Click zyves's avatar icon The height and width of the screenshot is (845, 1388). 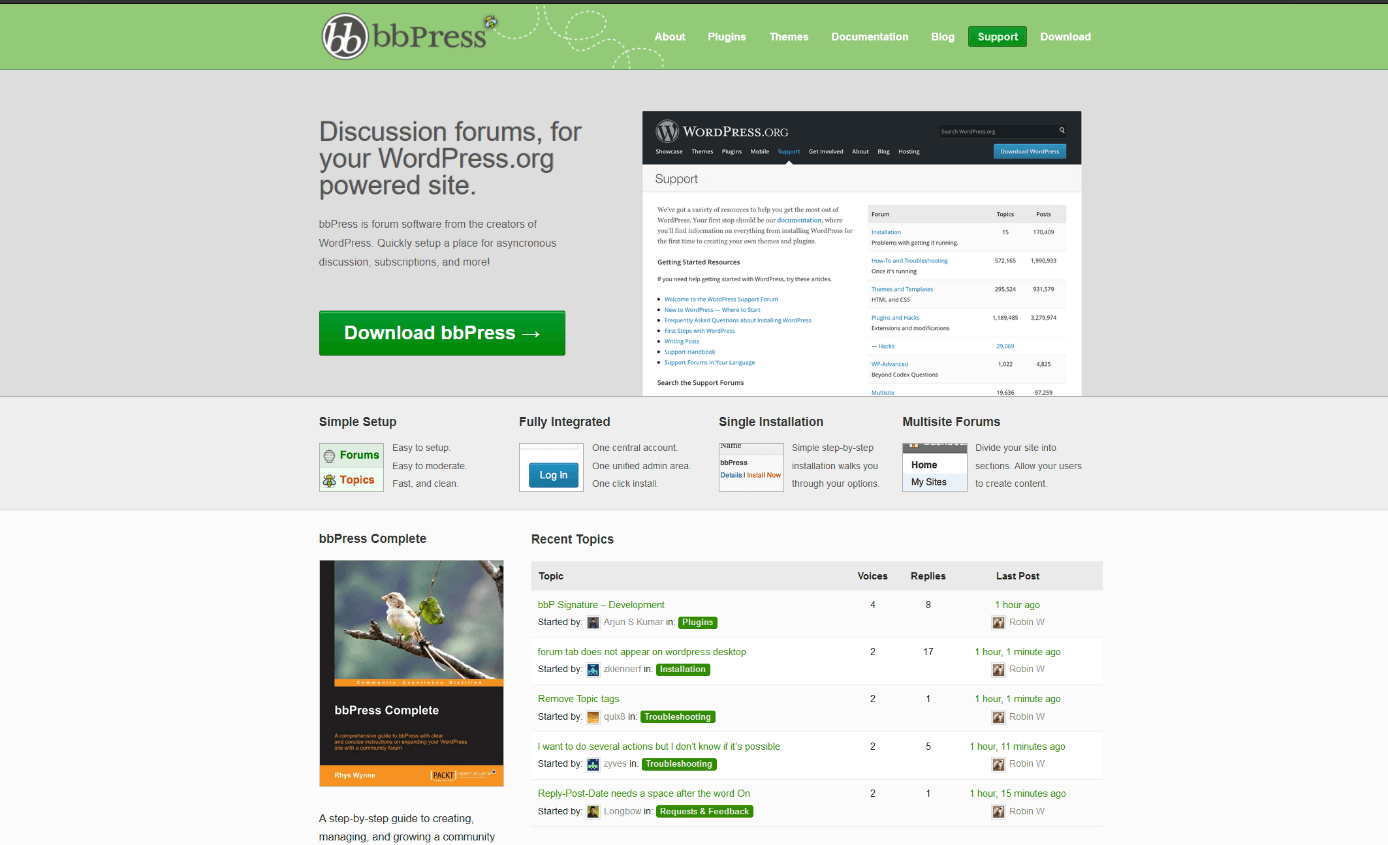593,764
